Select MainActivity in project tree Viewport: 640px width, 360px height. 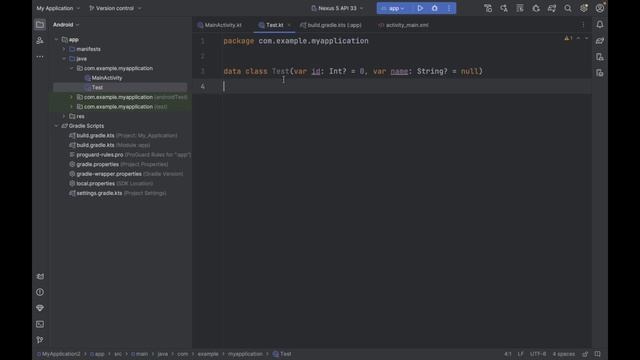coord(107,78)
